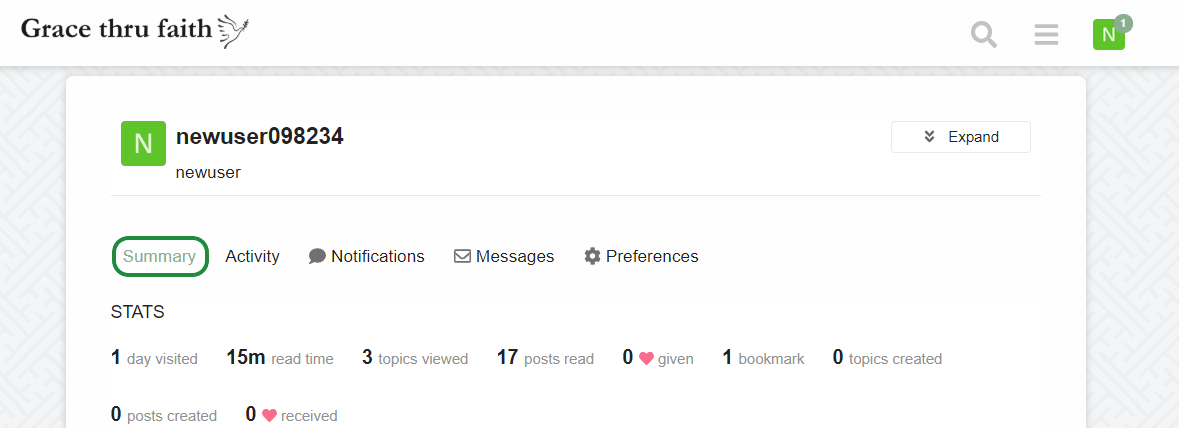Click the large green N profile avatar
This screenshot has width=1179, height=428.
(143, 143)
